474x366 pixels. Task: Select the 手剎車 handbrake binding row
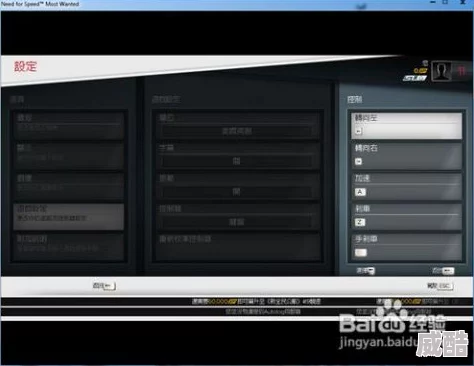[407, 247]
